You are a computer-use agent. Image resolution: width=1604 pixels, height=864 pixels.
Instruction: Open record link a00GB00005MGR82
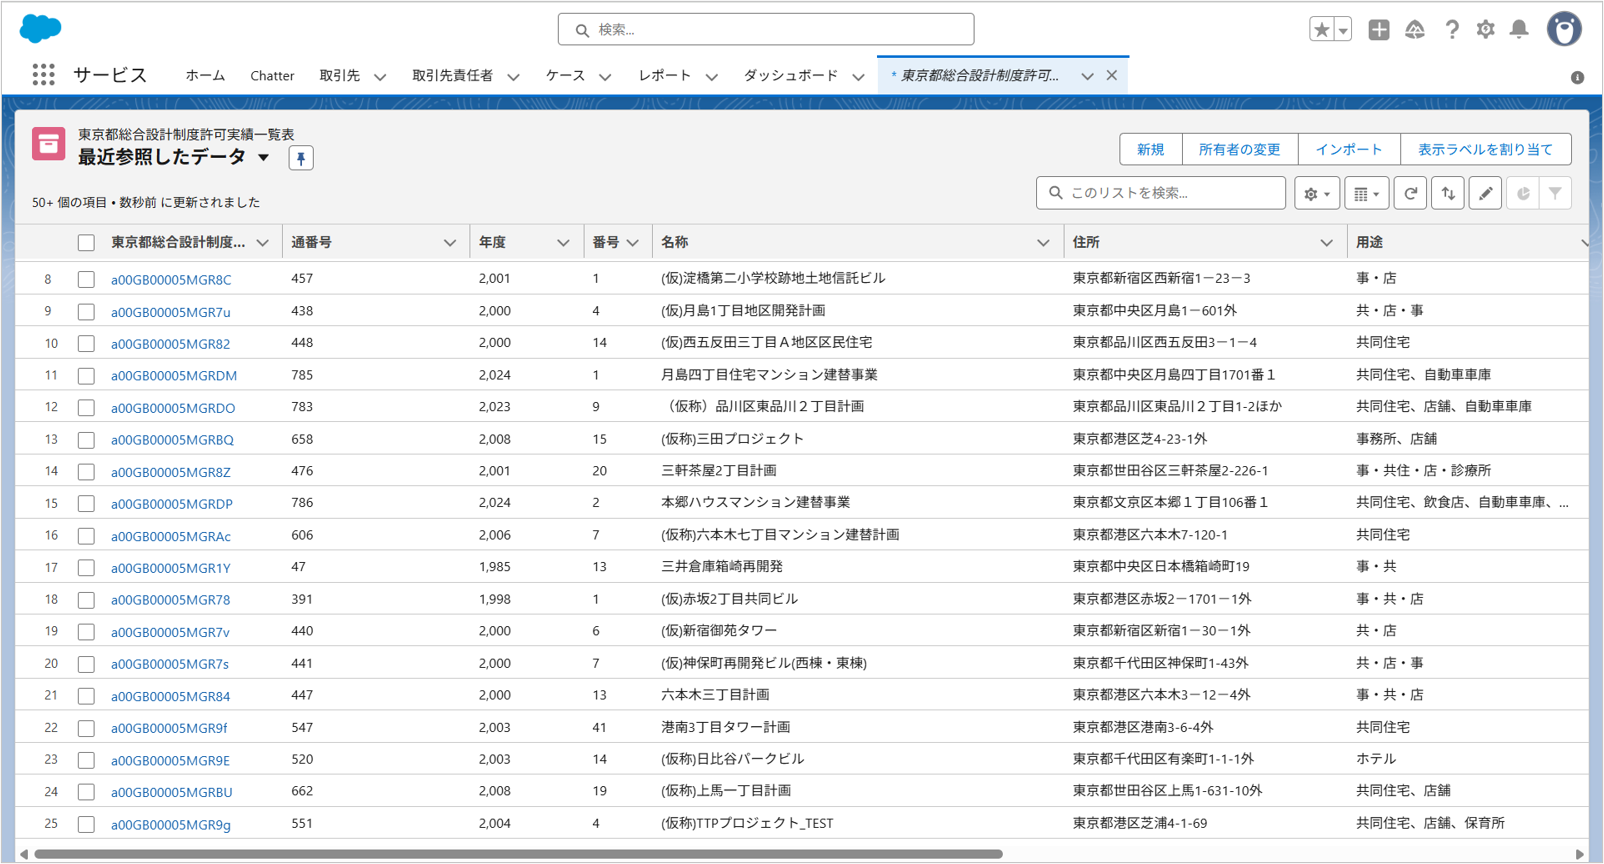170,344
